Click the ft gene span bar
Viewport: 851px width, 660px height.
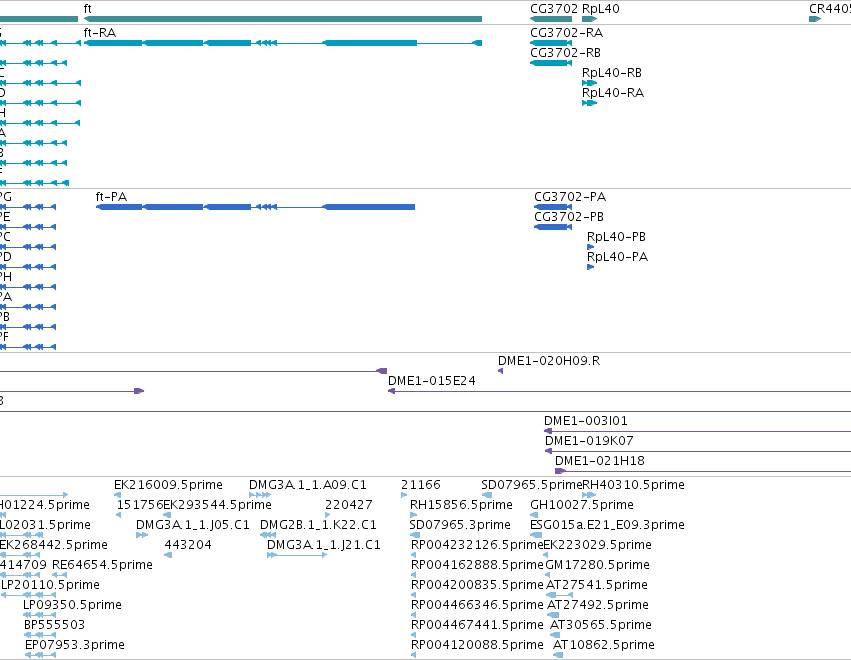point(283,19)
